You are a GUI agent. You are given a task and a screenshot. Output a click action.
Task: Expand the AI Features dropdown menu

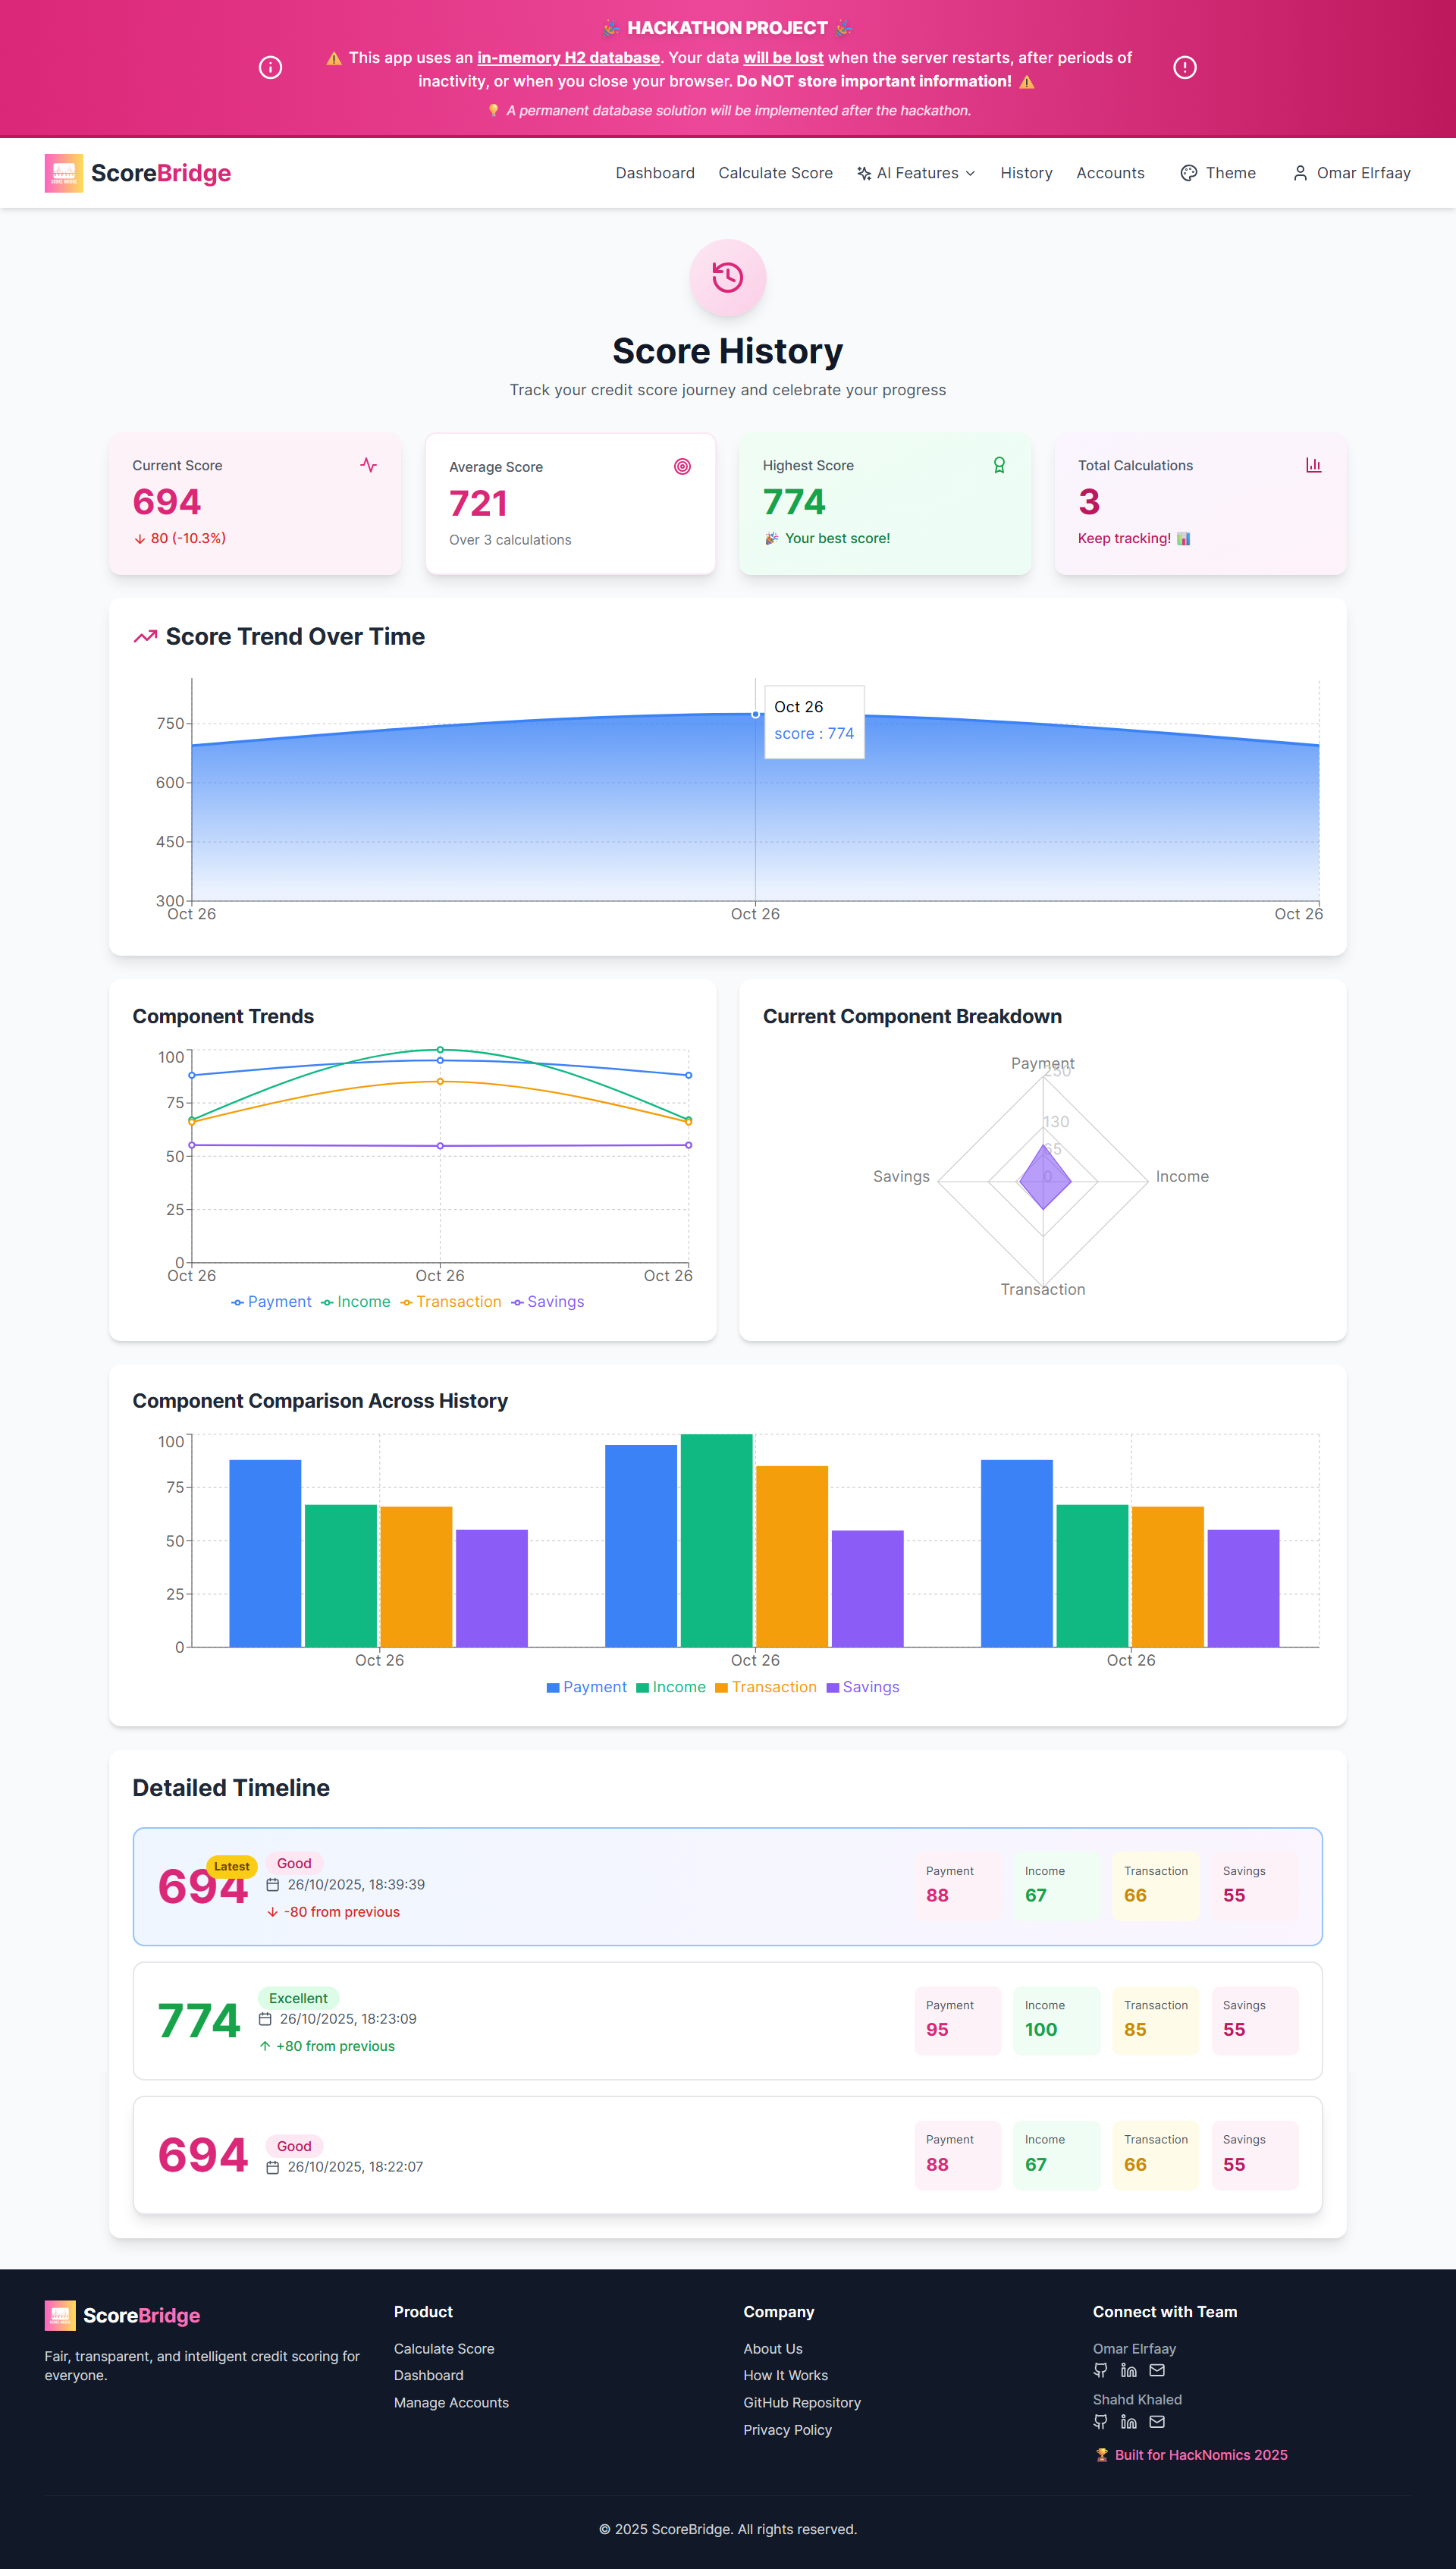click(916, 173)
